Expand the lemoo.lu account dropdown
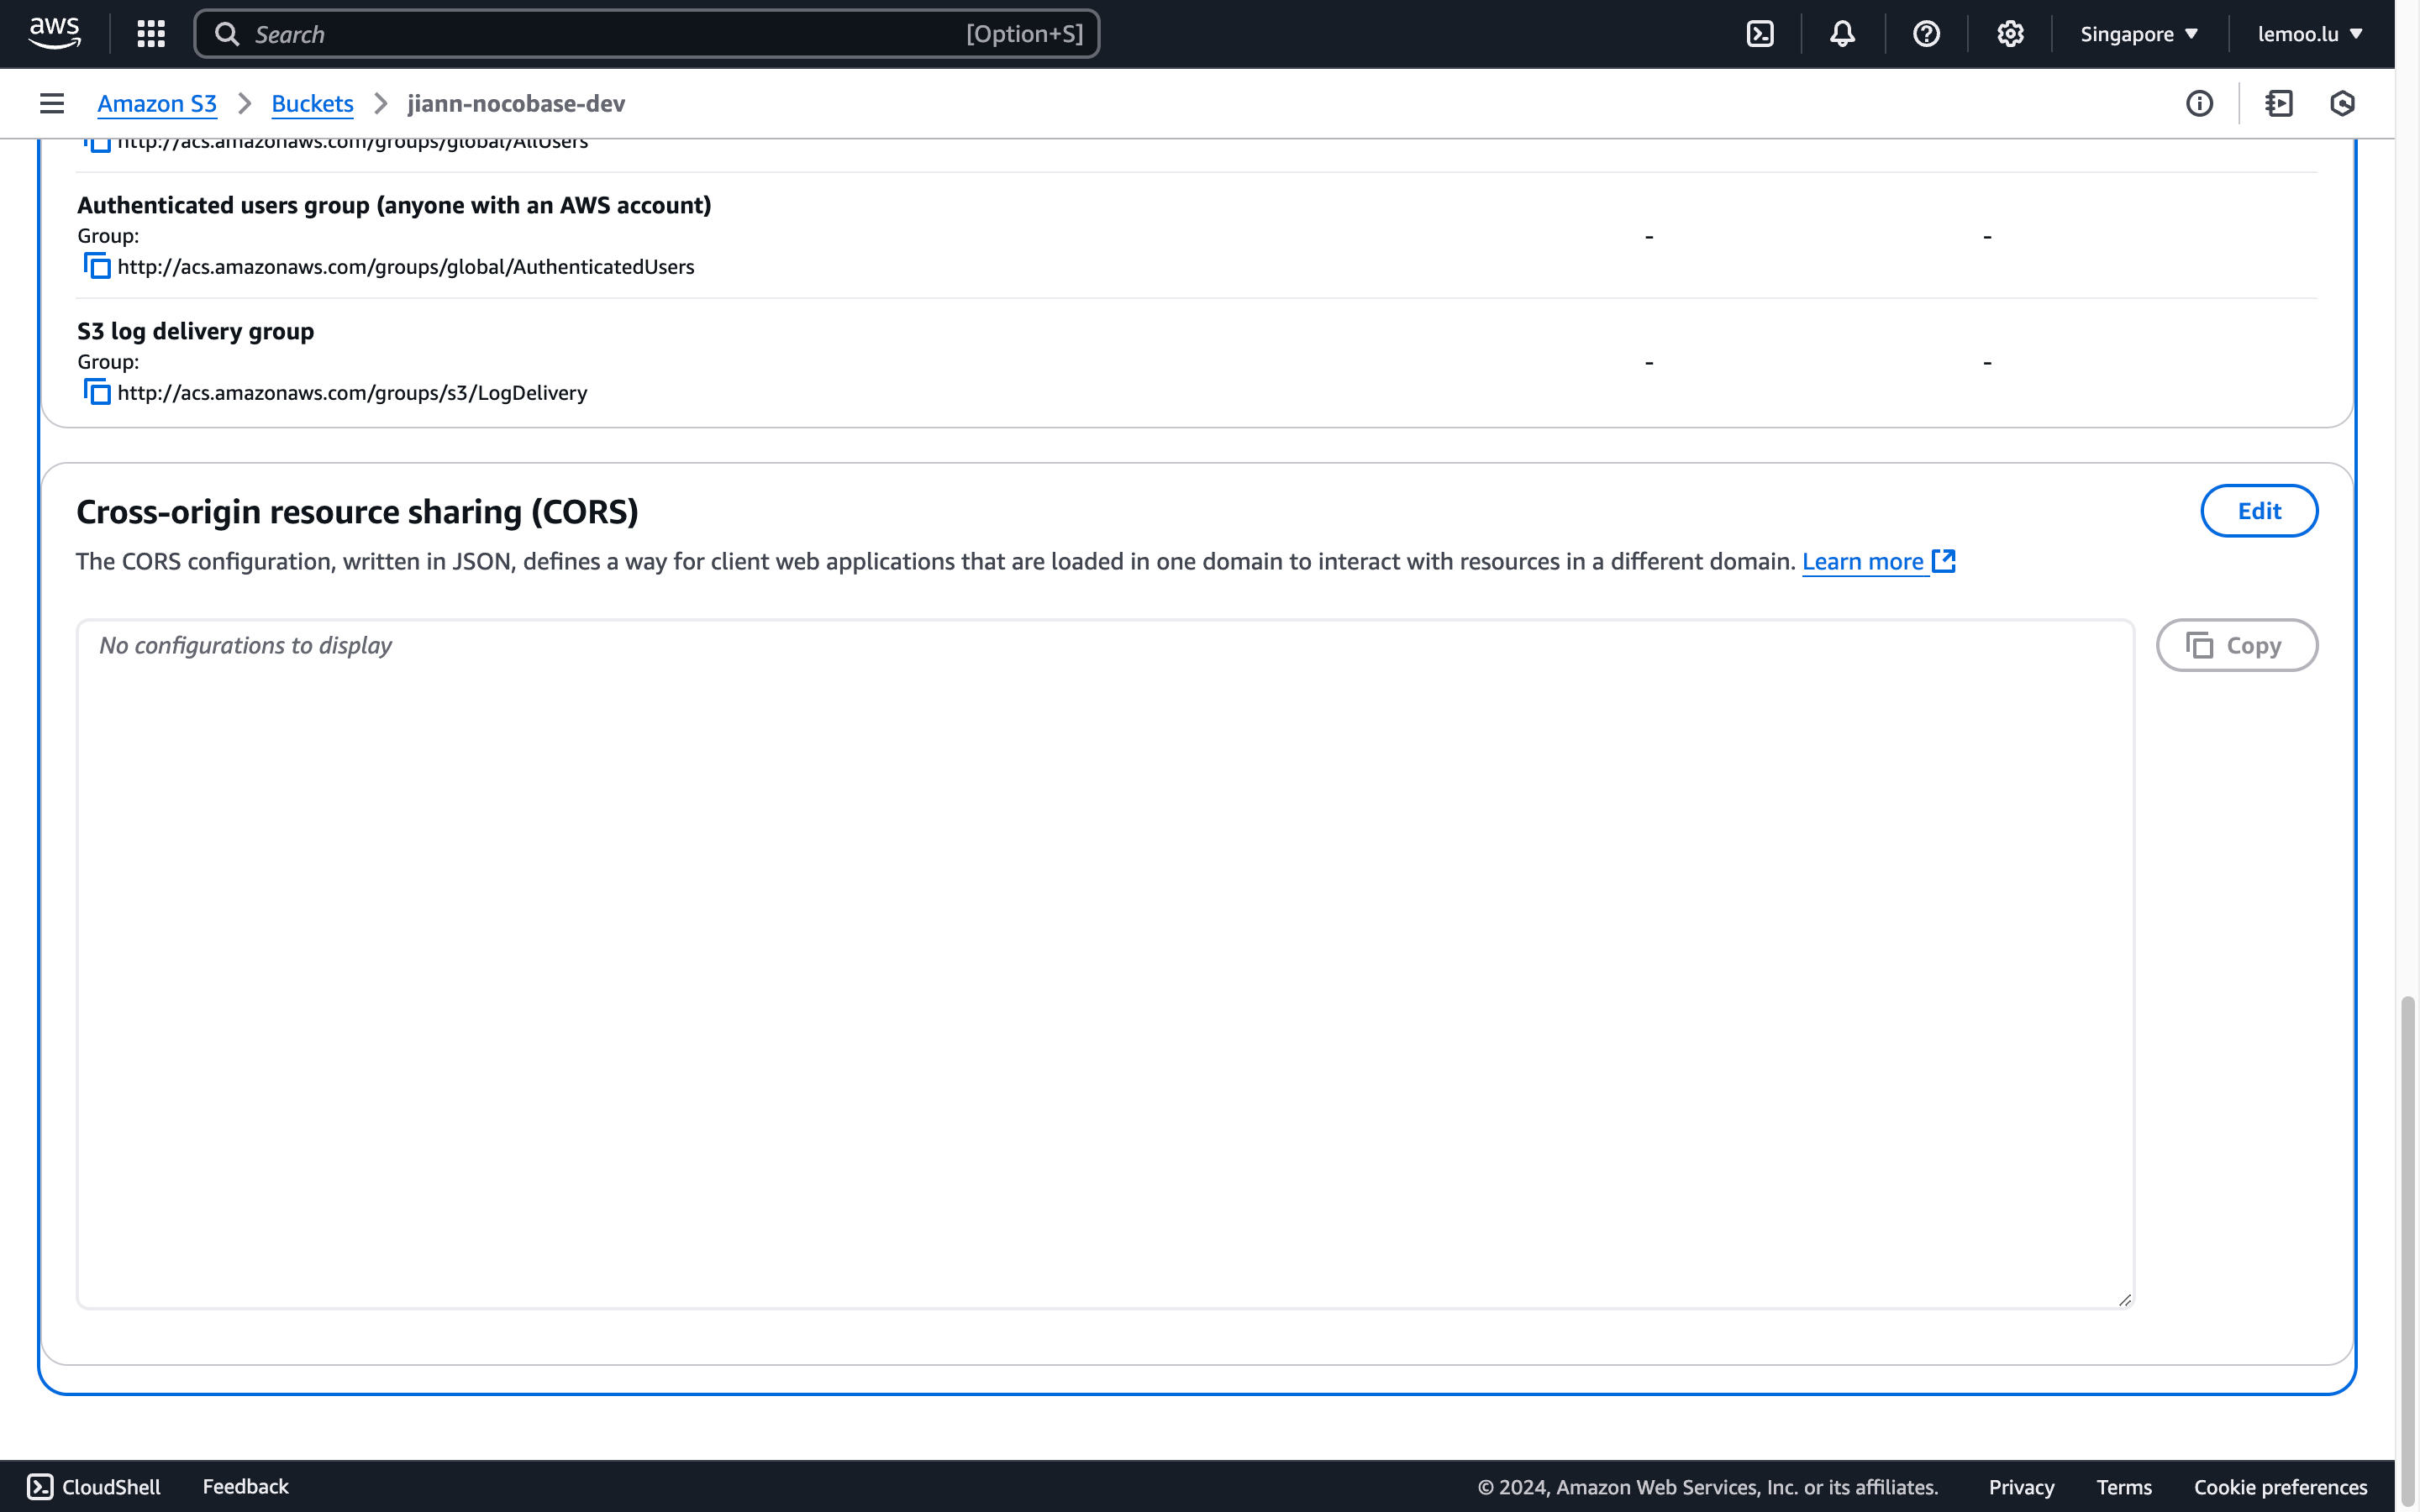 pos(2310,34)
